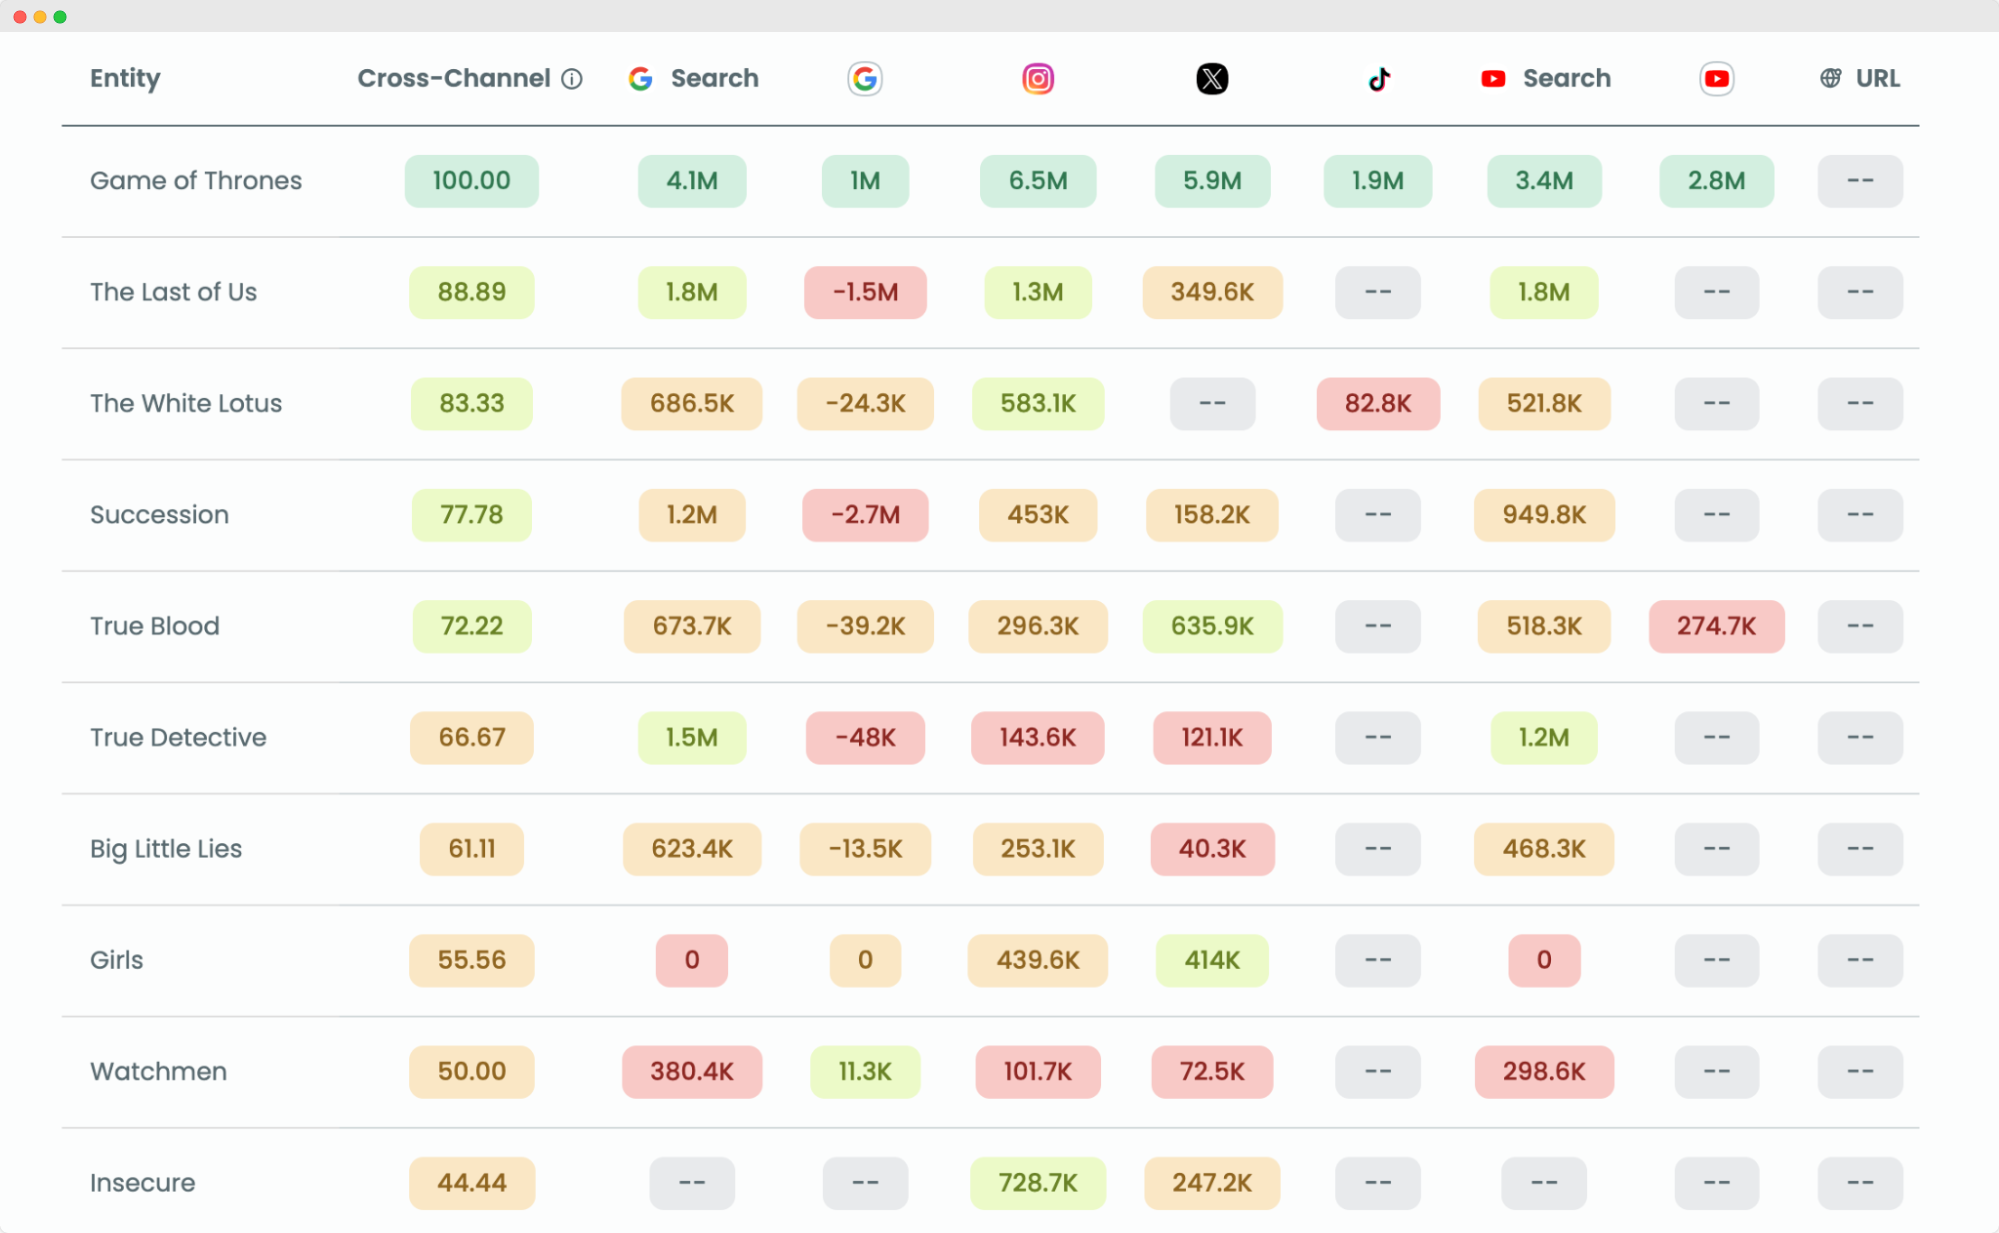Select the Game of Thrones entity

coord(196,181)
